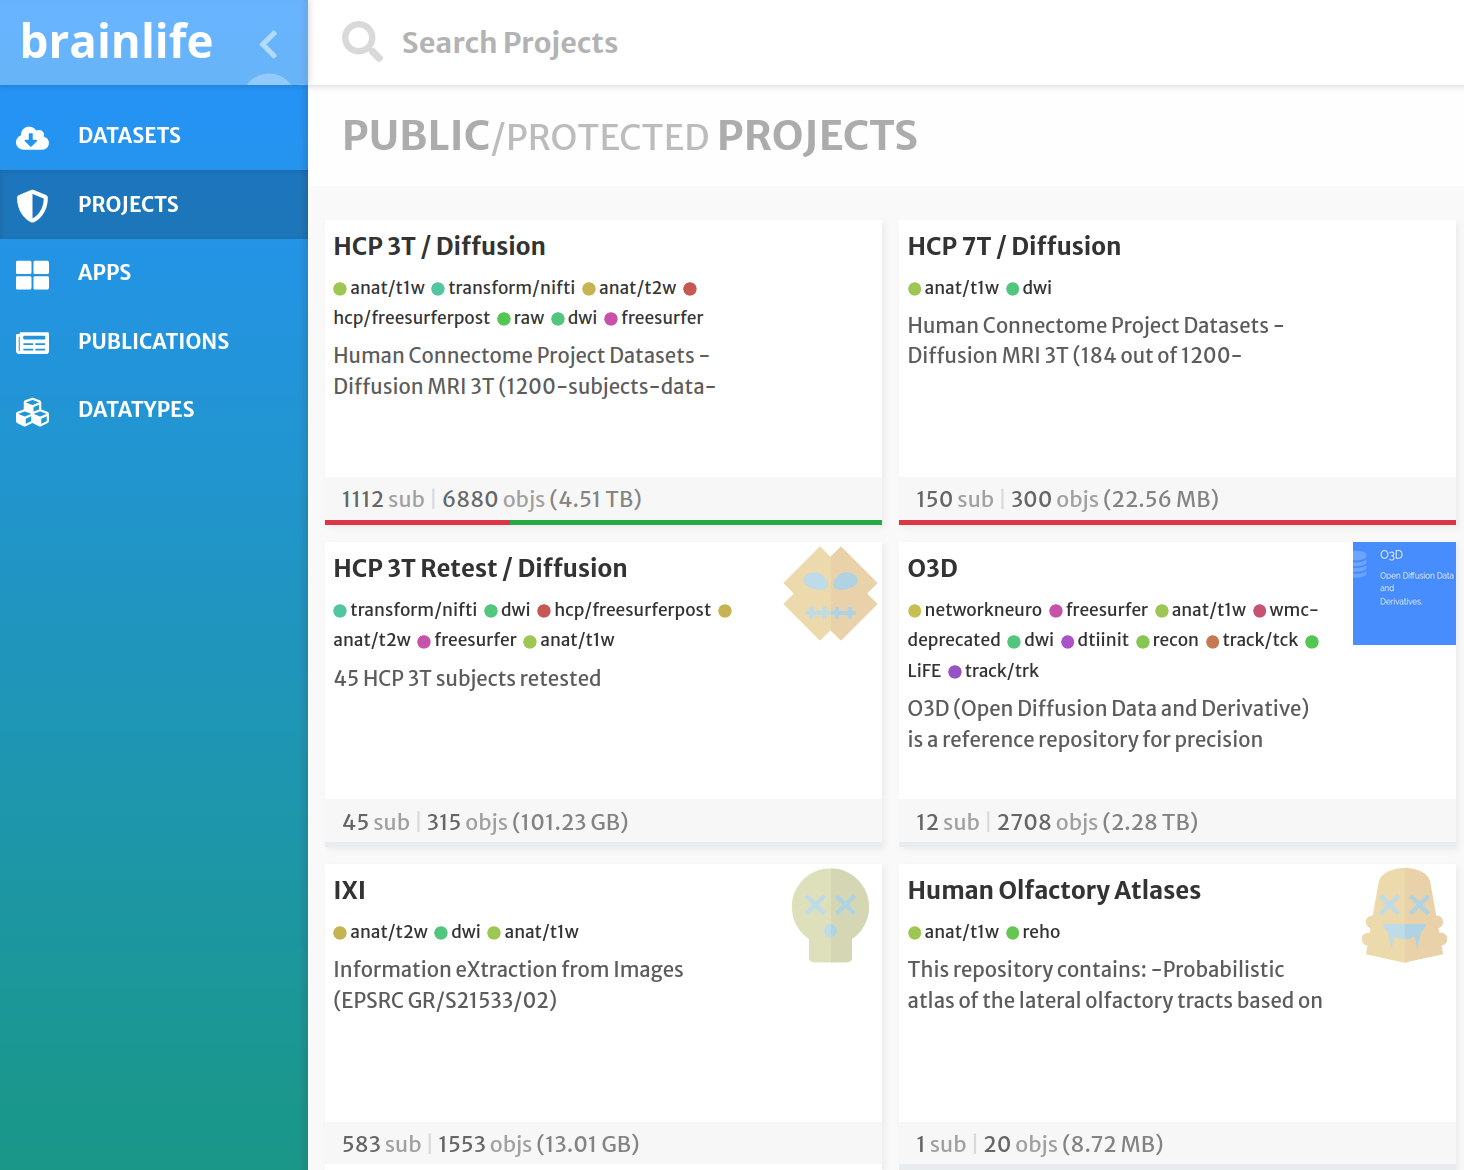
Task: Click the search magnifying glass icon
Action: click(x=361, y=43)
